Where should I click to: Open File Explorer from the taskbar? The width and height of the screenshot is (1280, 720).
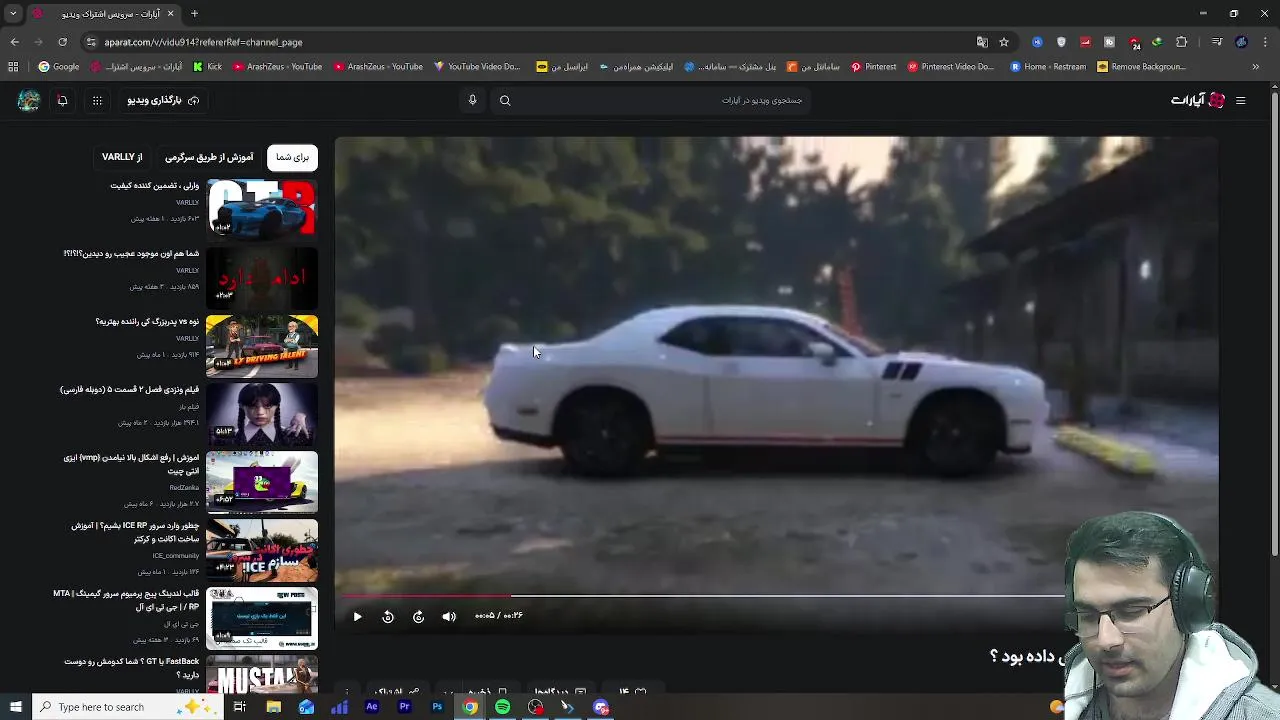coord(273,707)
